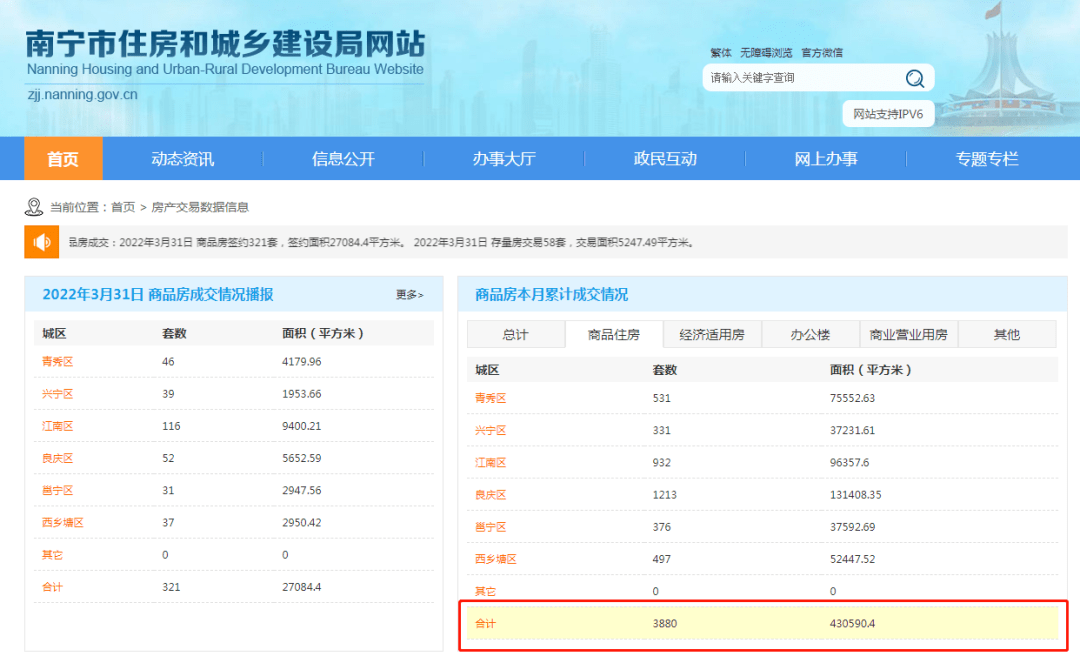Click the 网站支持IPV6 badge
The height and width of the screenshot is (663, 1080).
pyautogui.click(x=888, y=114)
